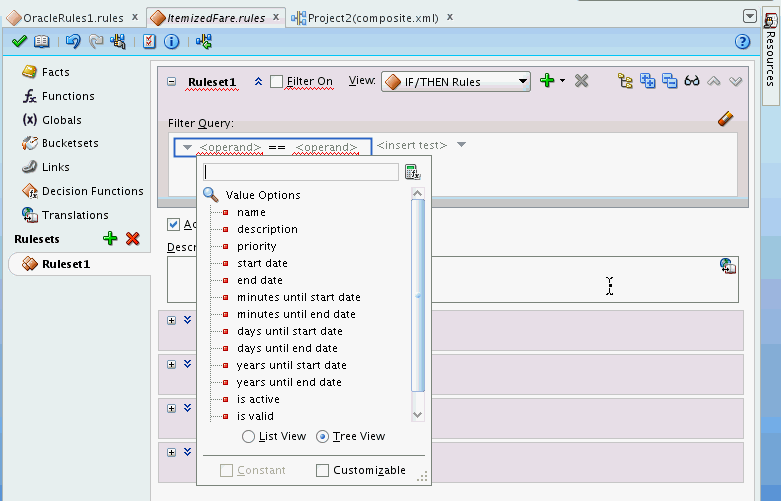Viewport: 781px width, 501px height.
Task: Click the Value Options scrollbar up arrow
Action: [x=417, y=193]
